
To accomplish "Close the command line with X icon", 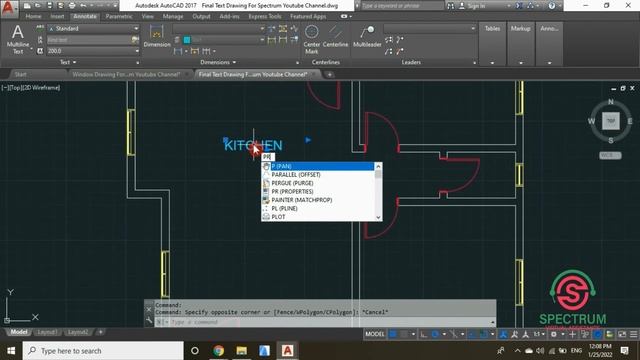I will [x=149, y=310].
